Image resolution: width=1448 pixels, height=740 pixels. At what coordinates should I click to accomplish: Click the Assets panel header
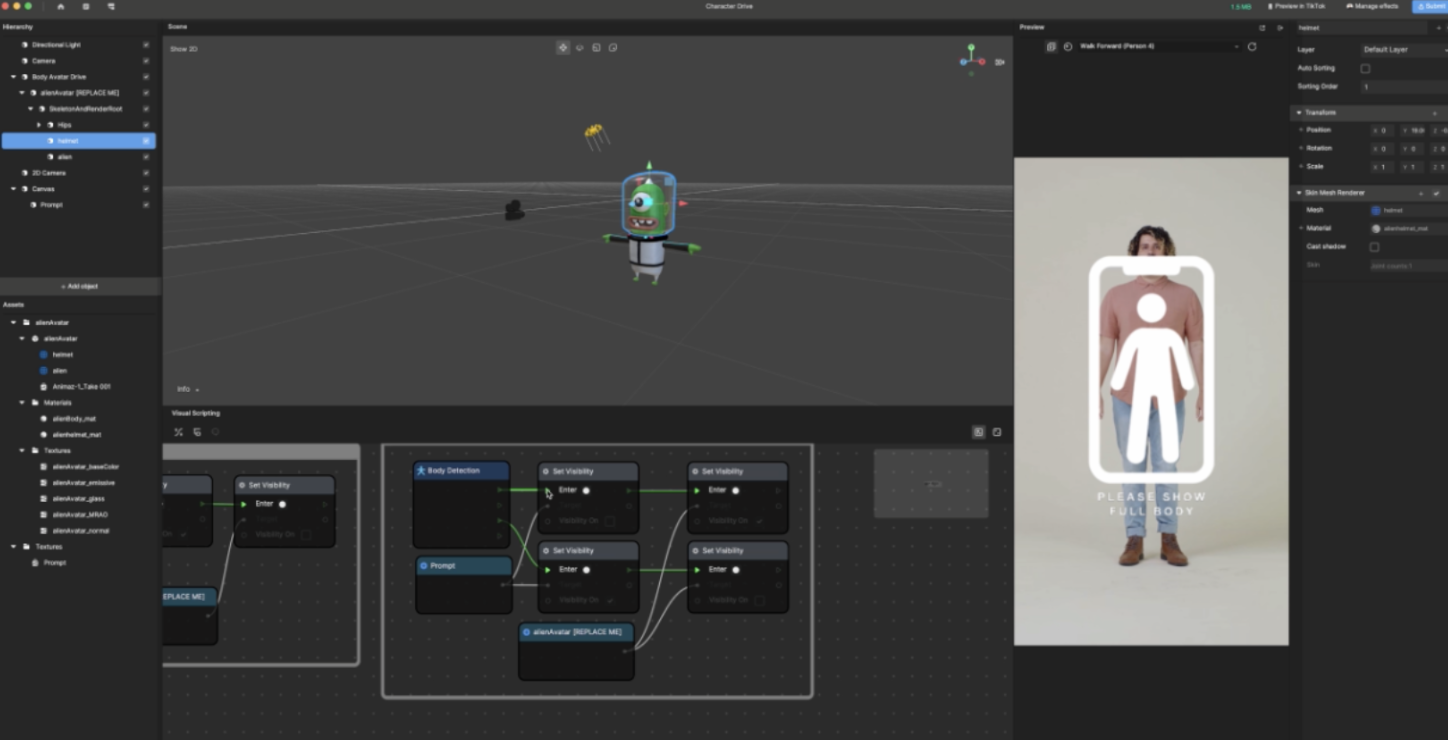(x=13, y=305)
